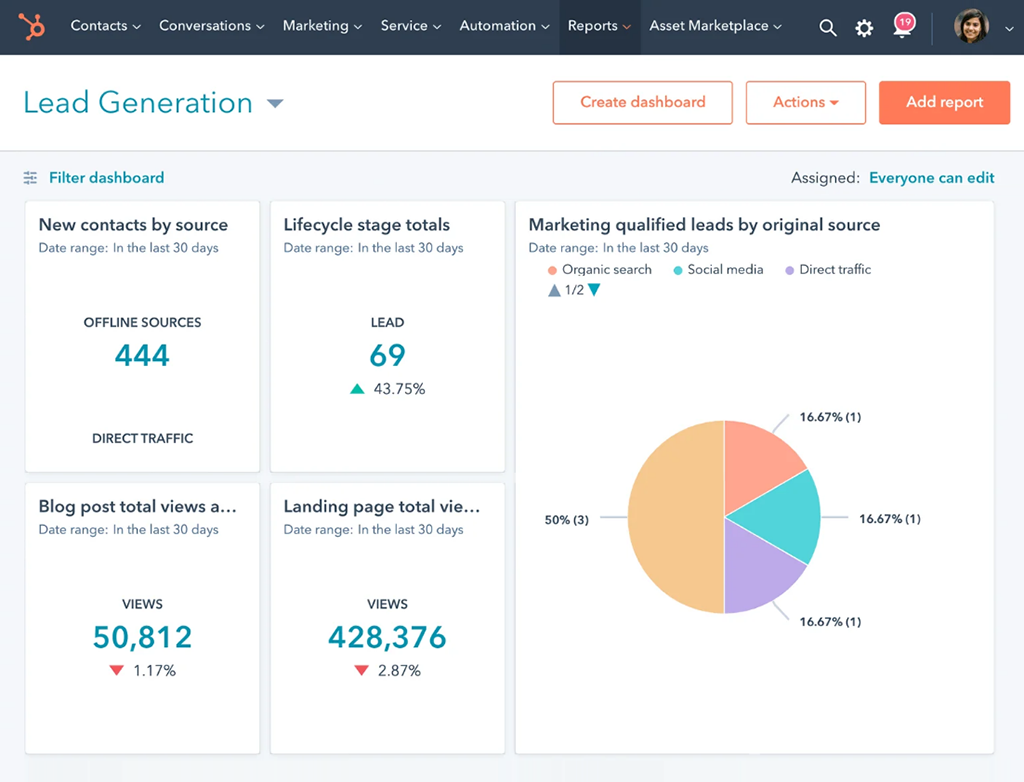Screen dimensions: 1024x782
Task: Click the 444 offline sources value
Action: pyautogui.click(x=142, y=355)
